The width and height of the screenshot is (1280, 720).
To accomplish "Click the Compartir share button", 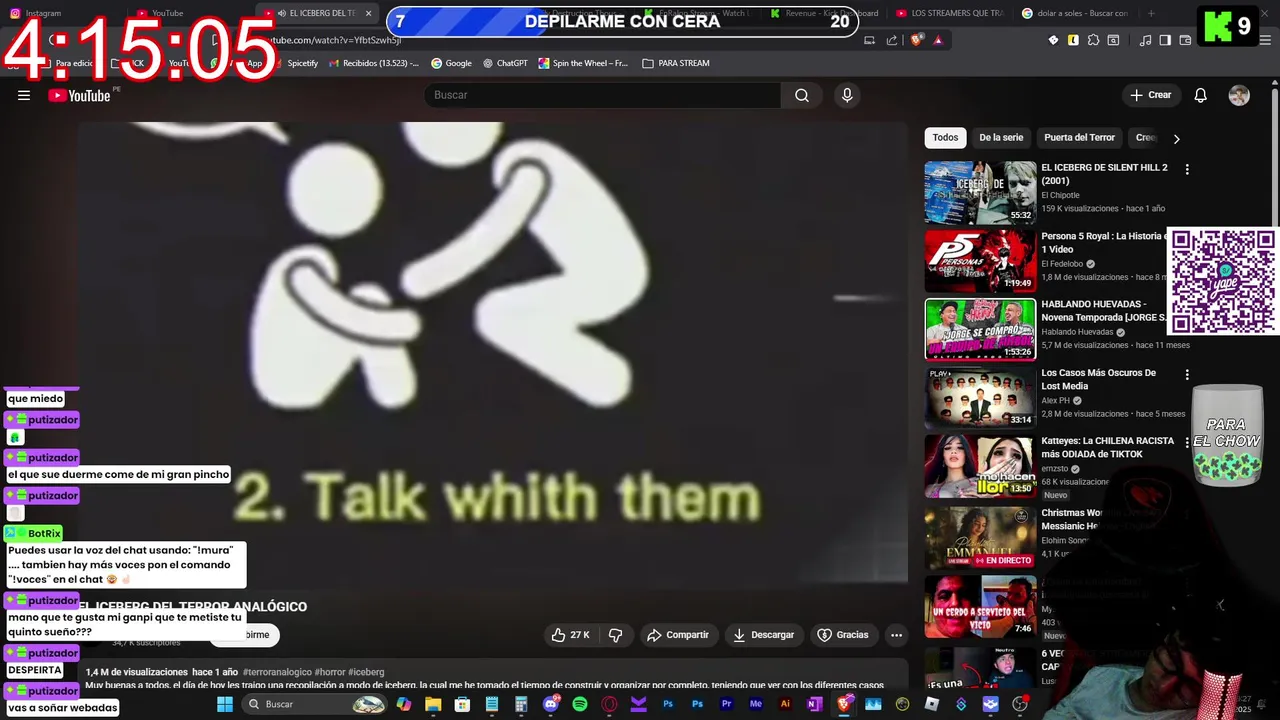I will click(678, 635).
